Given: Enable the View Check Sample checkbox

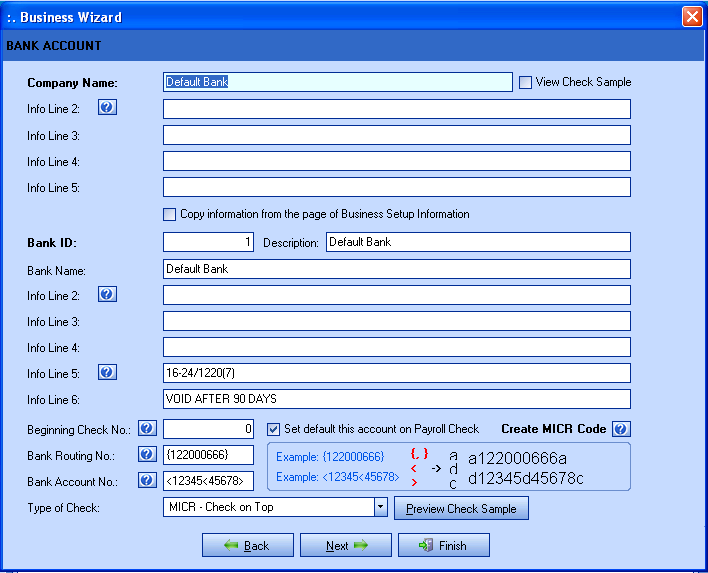Looking at the screenshot, I should pos(525,82).
